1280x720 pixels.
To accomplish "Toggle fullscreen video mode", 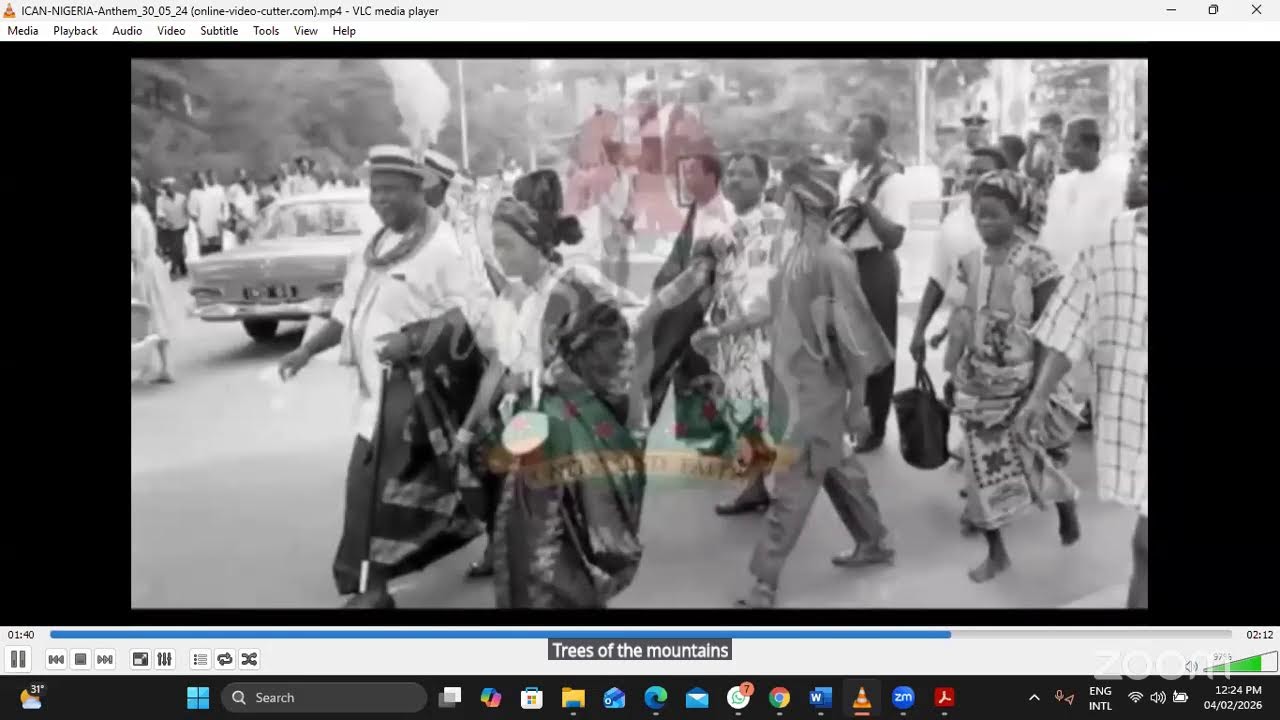I will point(140,659).
